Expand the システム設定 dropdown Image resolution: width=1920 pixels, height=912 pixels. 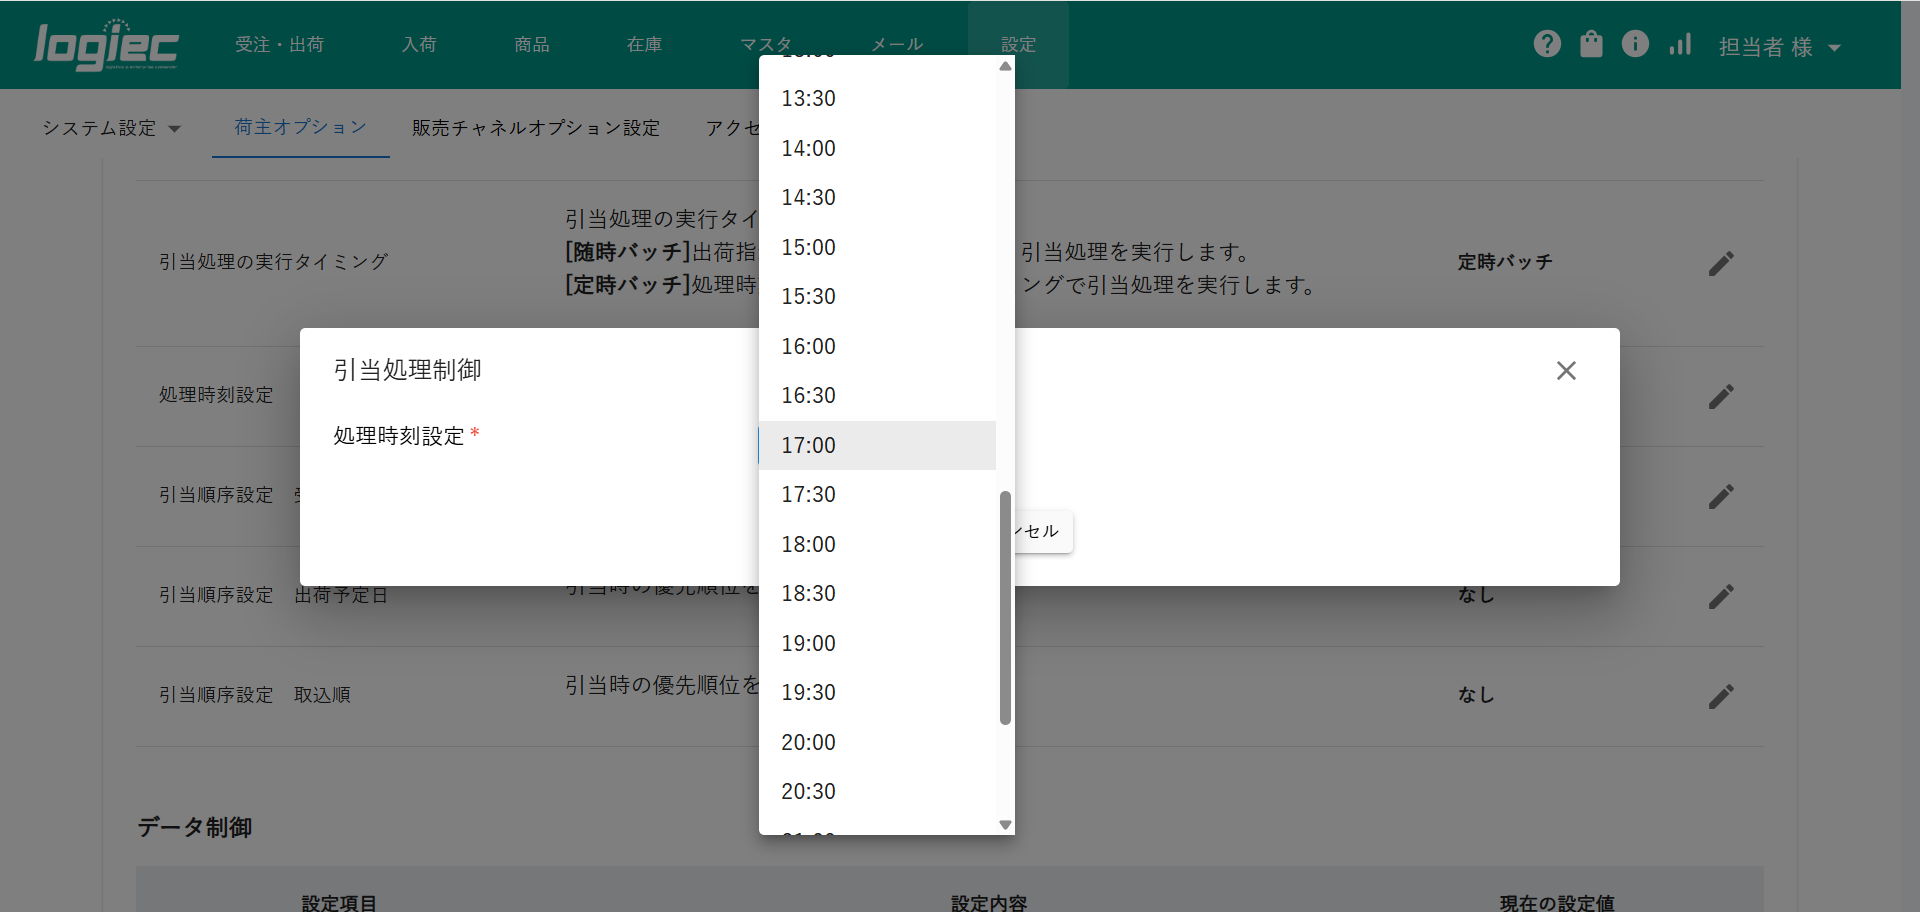tap(111, 128)
